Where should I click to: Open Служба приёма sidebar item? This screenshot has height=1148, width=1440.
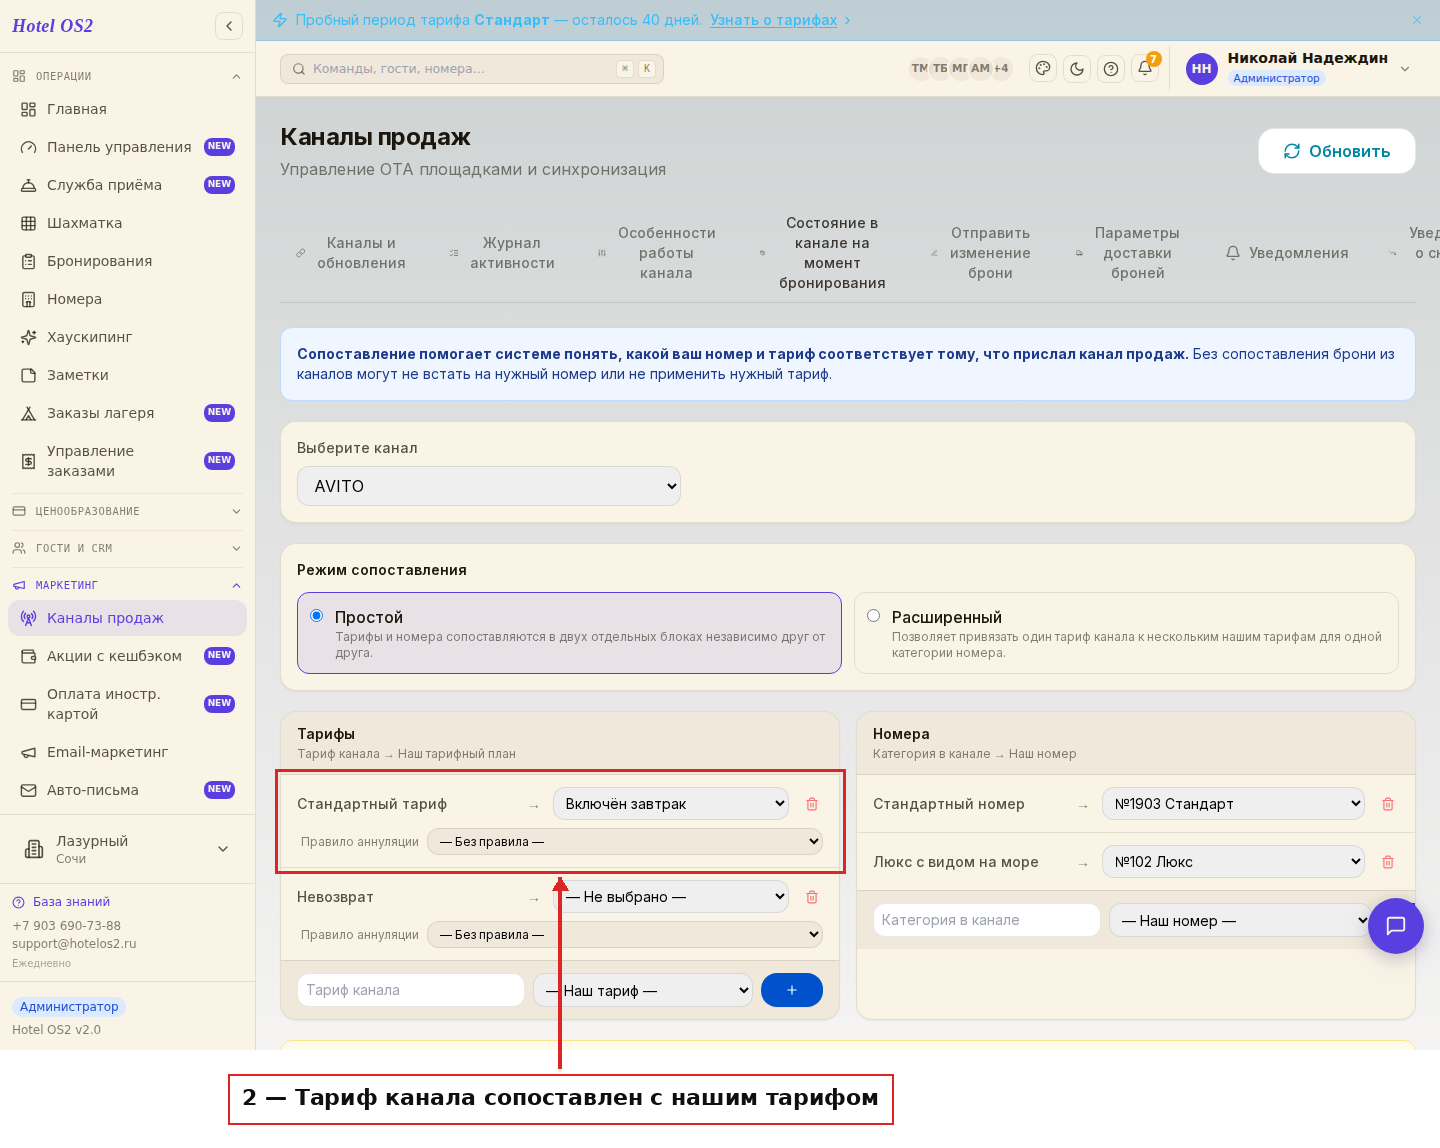tap(127, 185)
